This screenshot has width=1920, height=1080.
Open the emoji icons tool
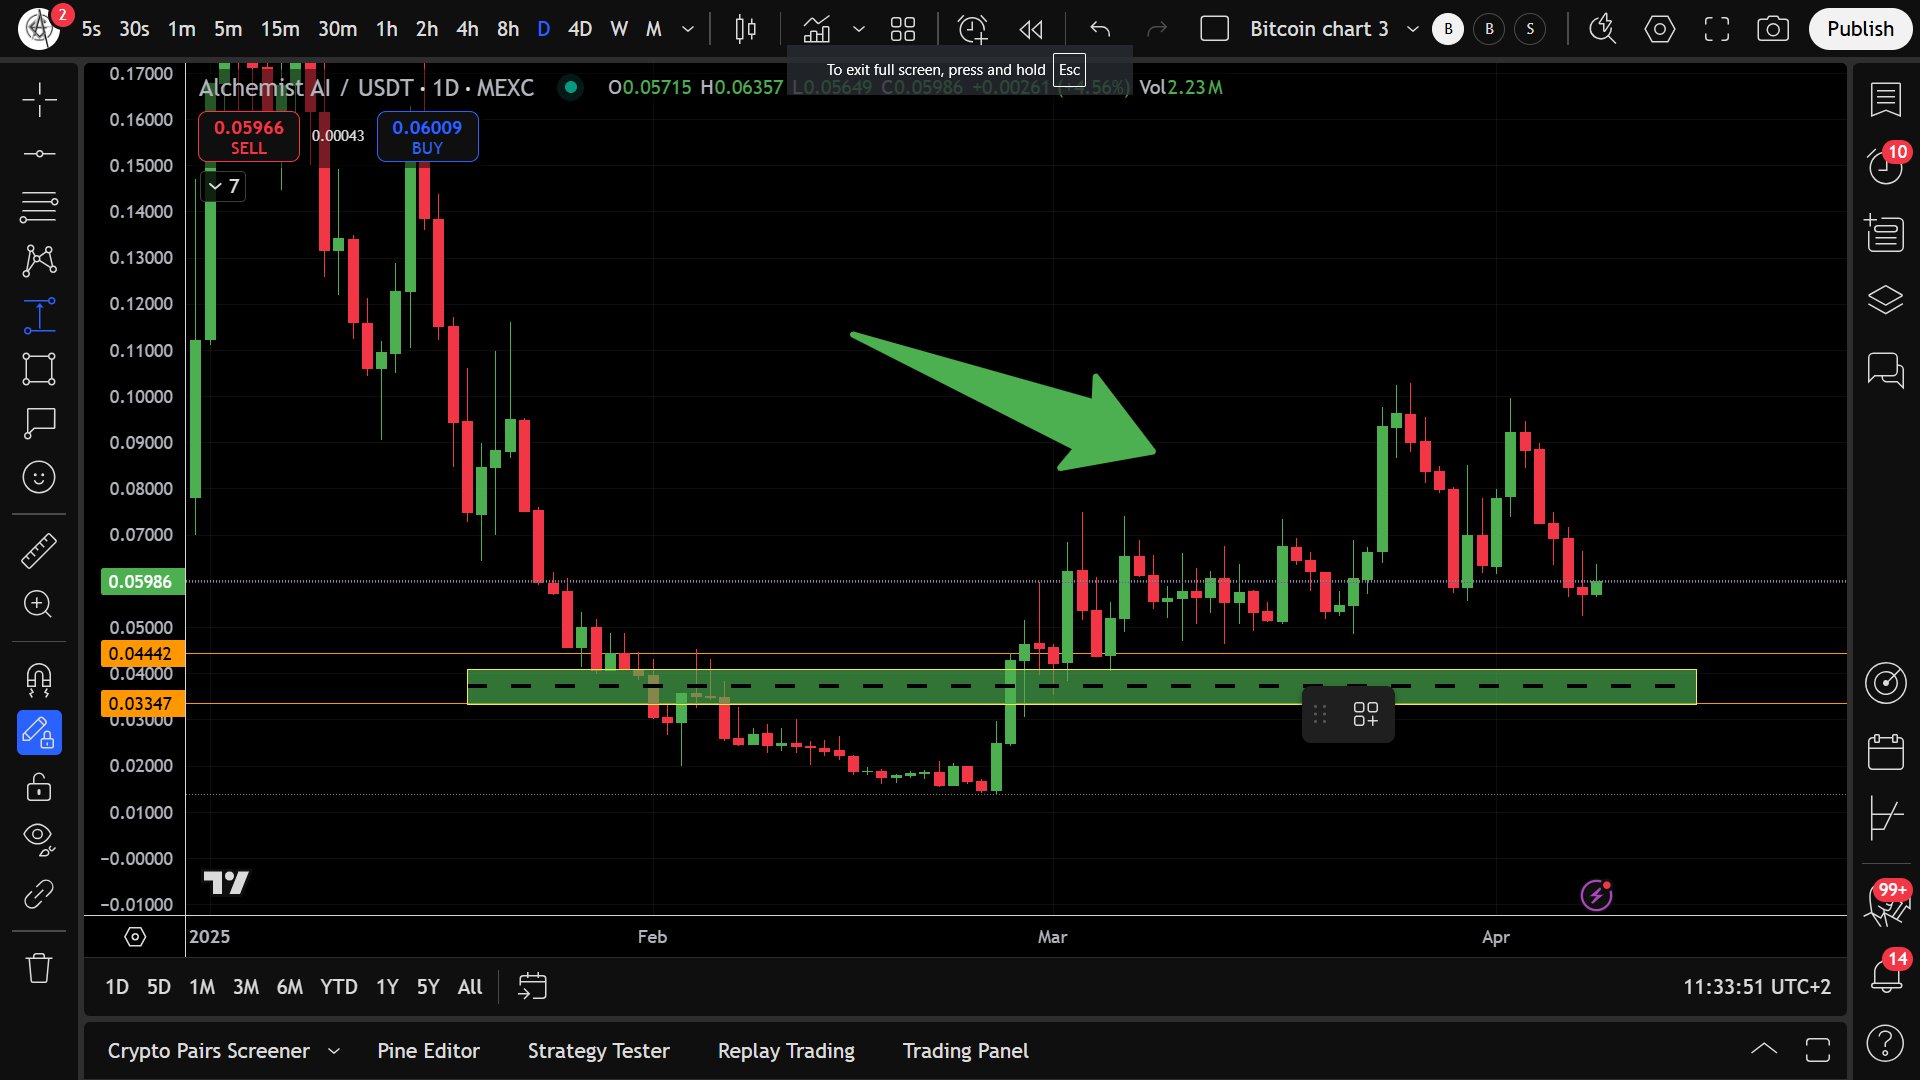coord(39,477)
